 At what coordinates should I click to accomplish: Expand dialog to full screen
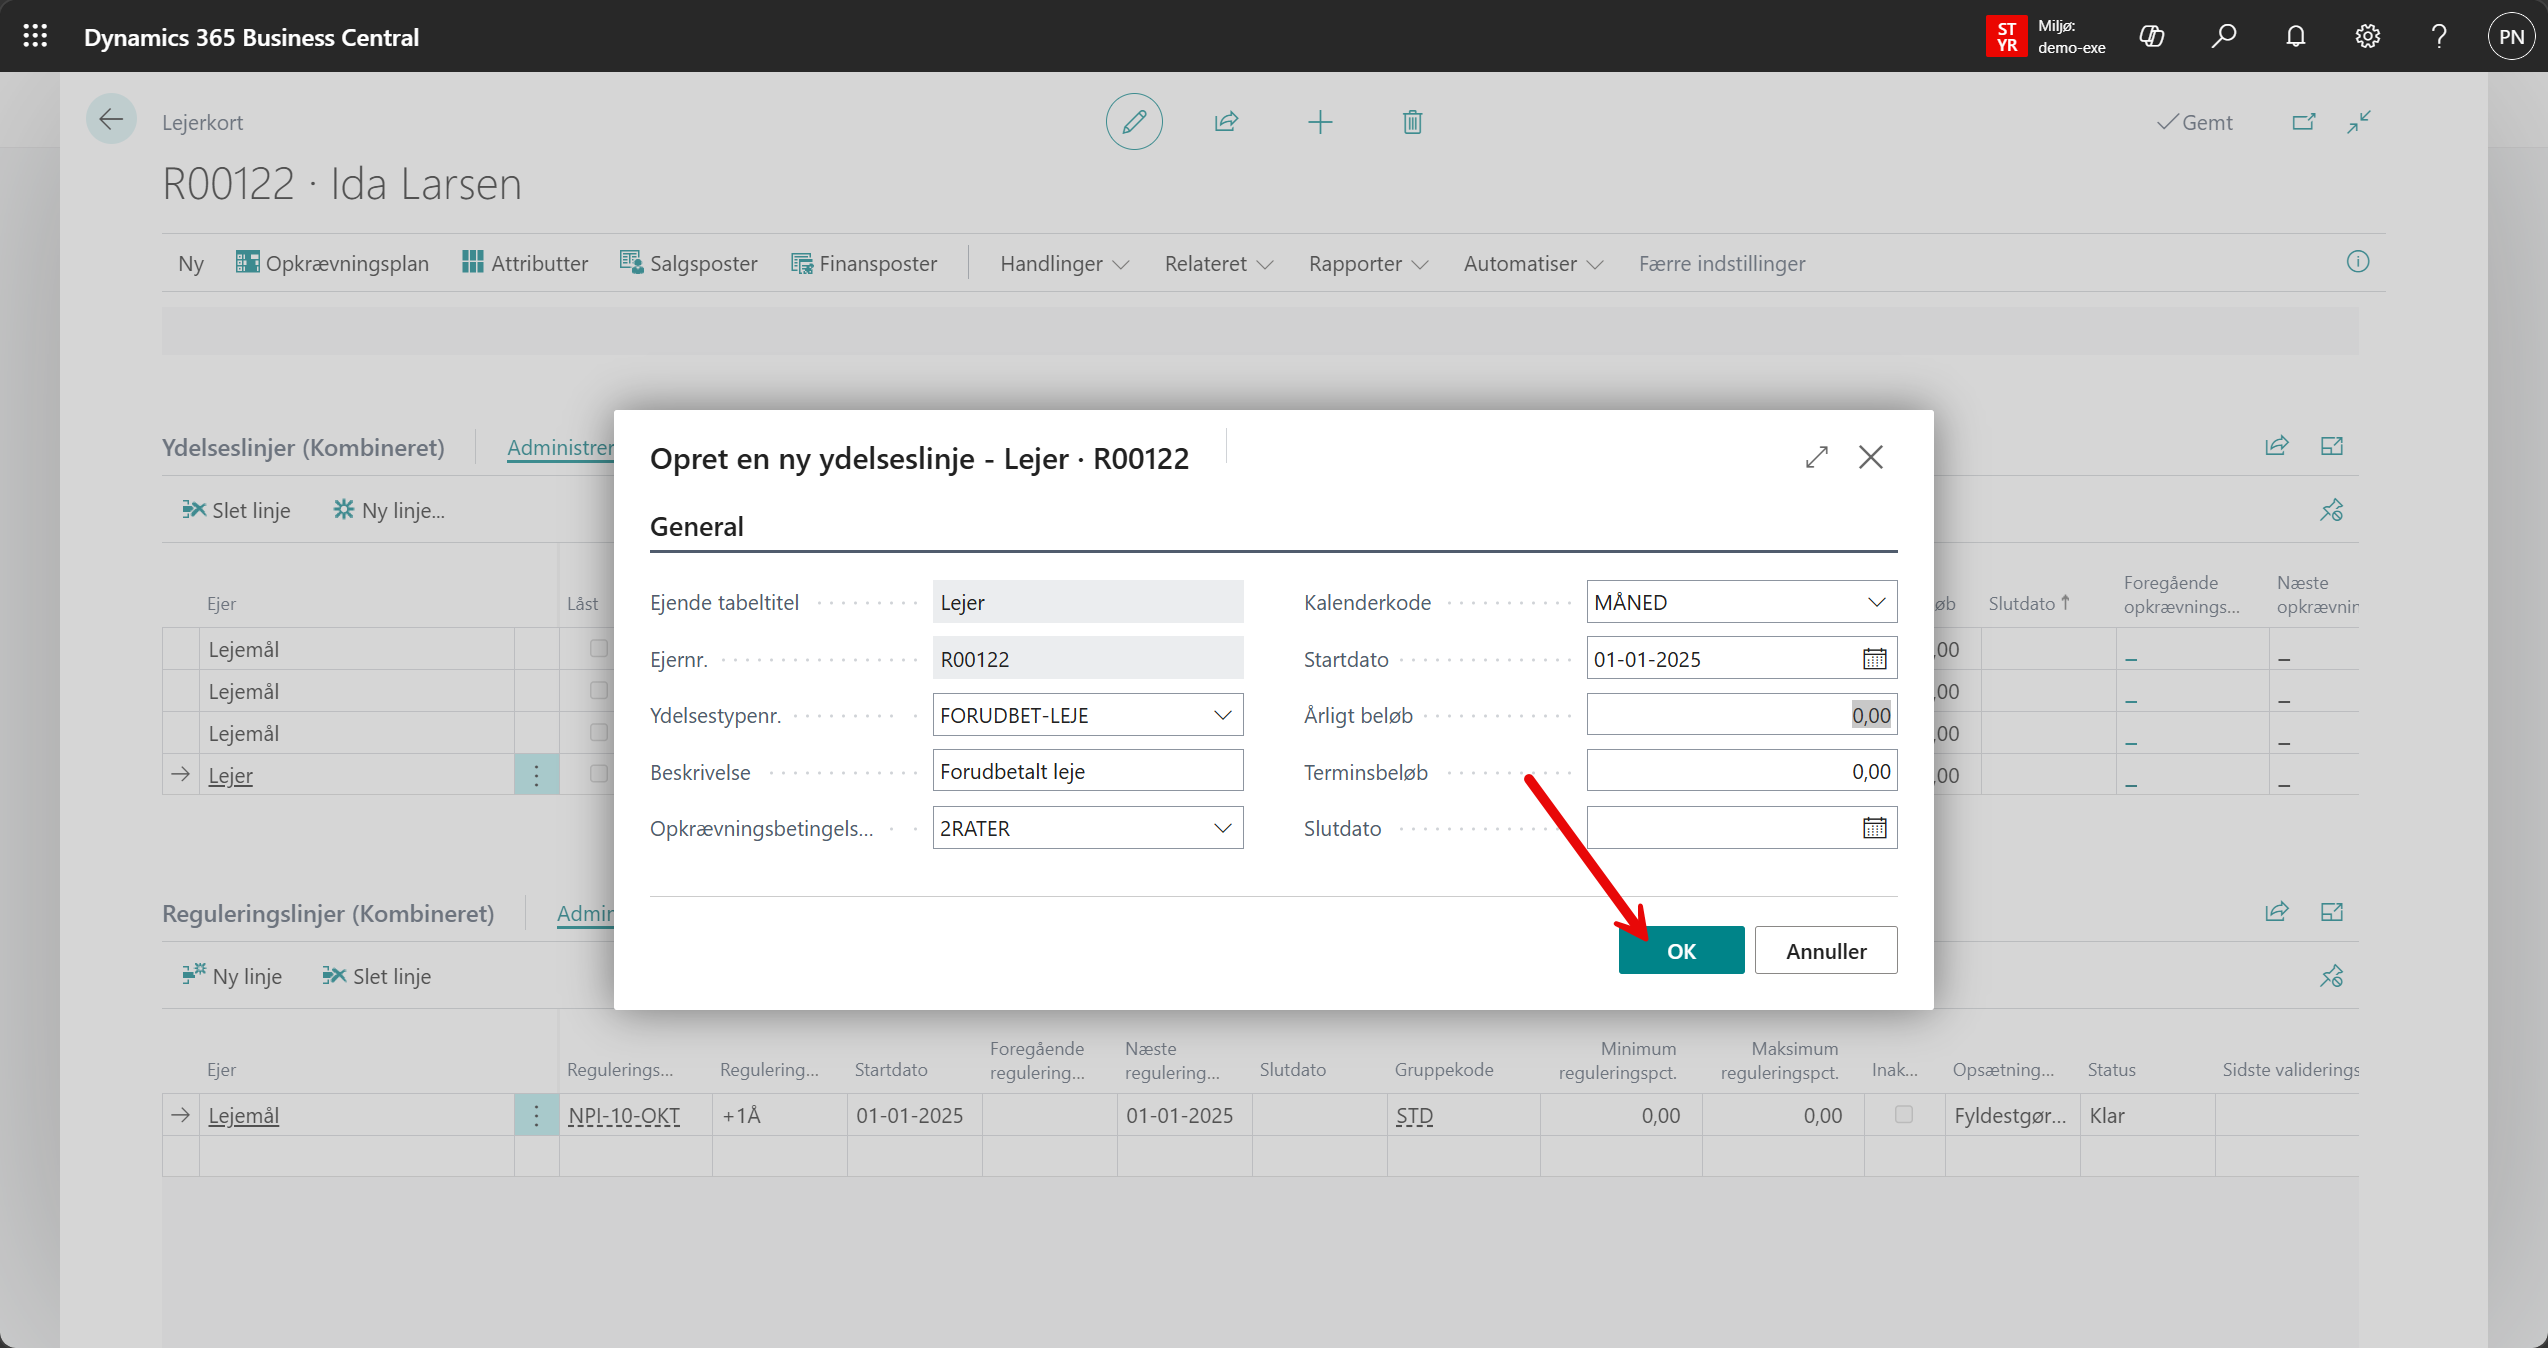point(1816,457)
